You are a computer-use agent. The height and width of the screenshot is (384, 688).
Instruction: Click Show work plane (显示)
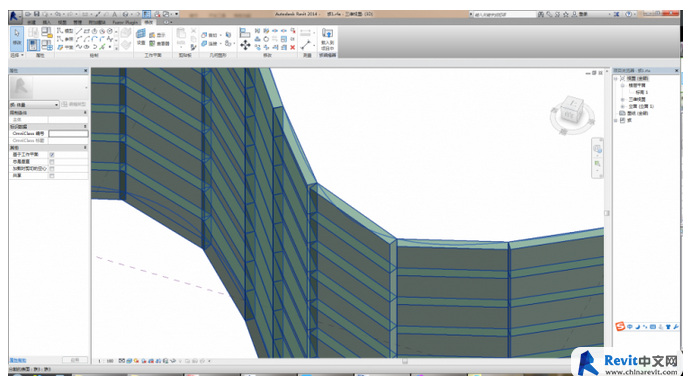click(x=157, y=35)
